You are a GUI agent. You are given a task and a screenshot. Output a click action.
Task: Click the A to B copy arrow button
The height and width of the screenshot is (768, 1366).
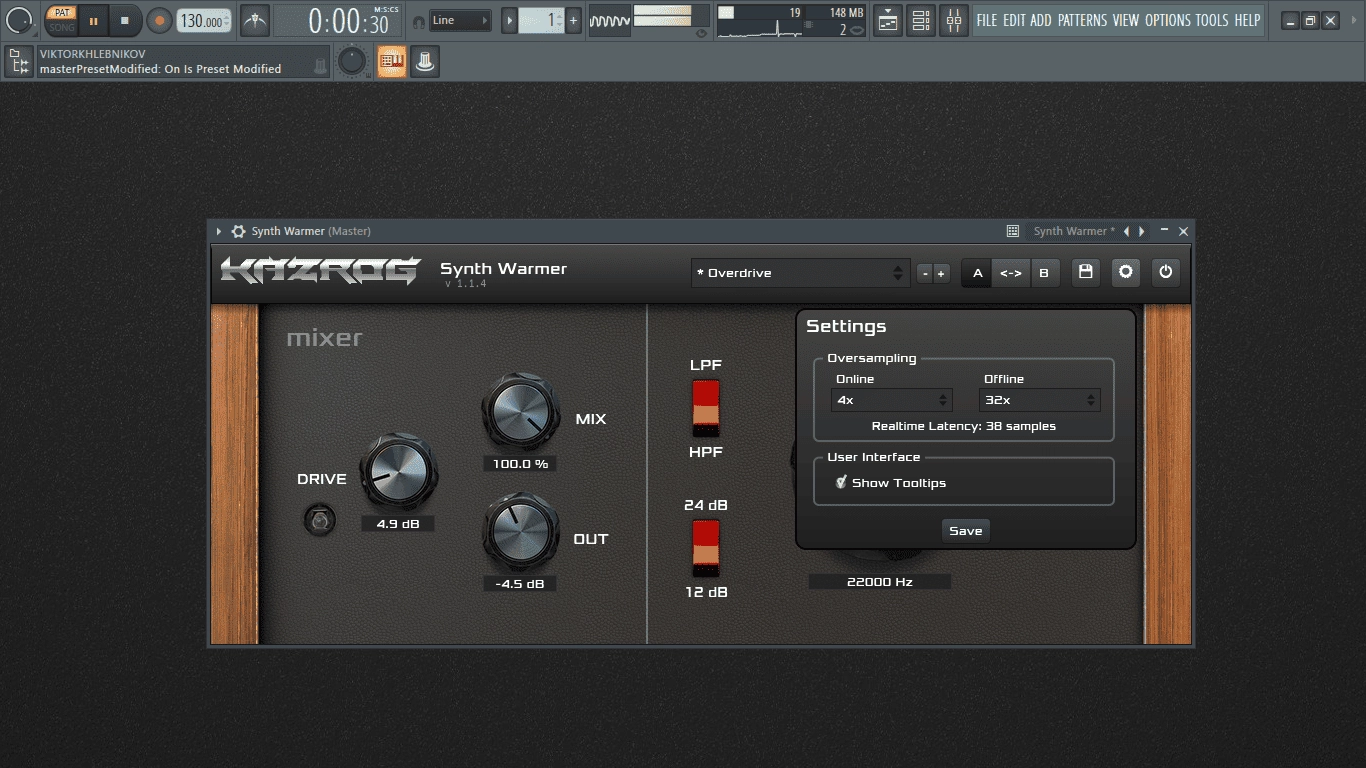click(1011, 273)
